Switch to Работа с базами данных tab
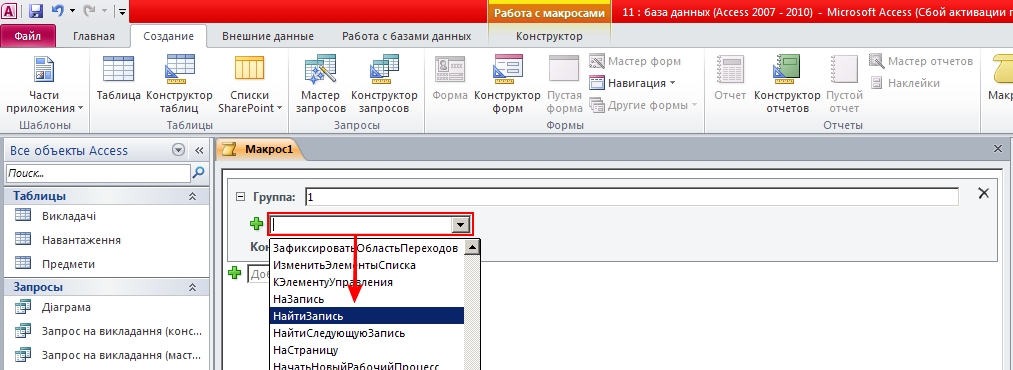 [x=406, y=36]
